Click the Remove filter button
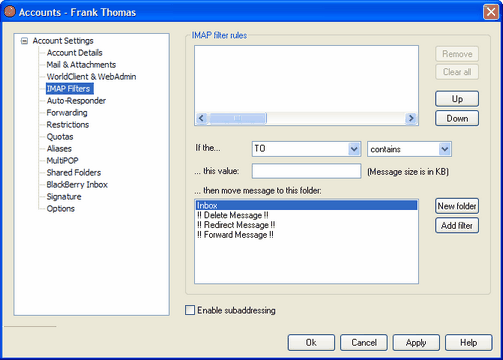The image size is (503, 360). (x=457, y=54)
